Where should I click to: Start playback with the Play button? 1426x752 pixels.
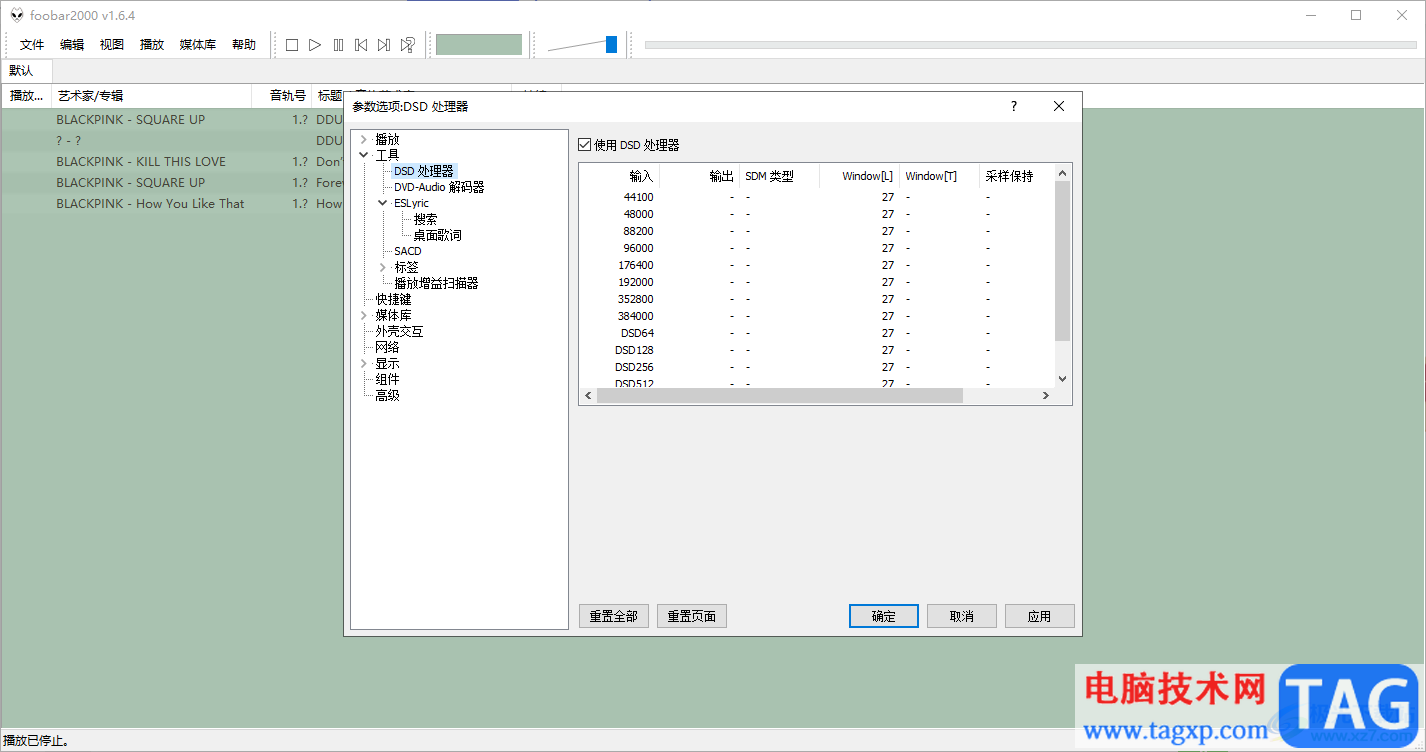click(x=315, y=45)
